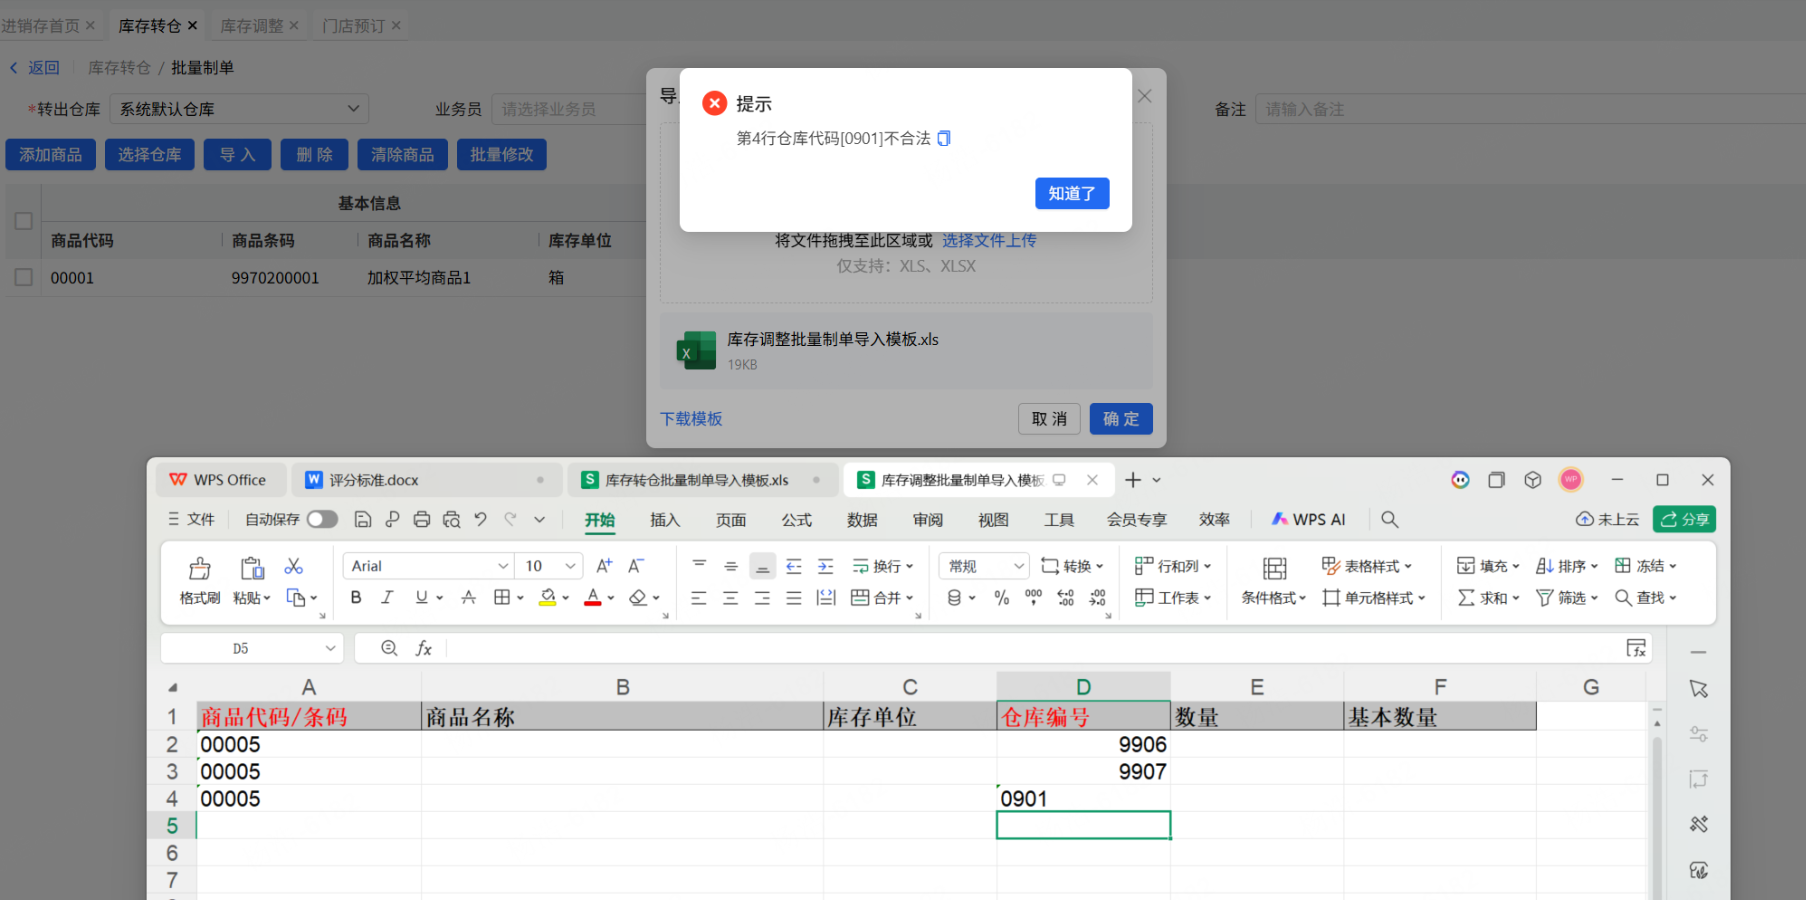Click the 批量修改 button
1806x900 pixels.
click(502, 154)
